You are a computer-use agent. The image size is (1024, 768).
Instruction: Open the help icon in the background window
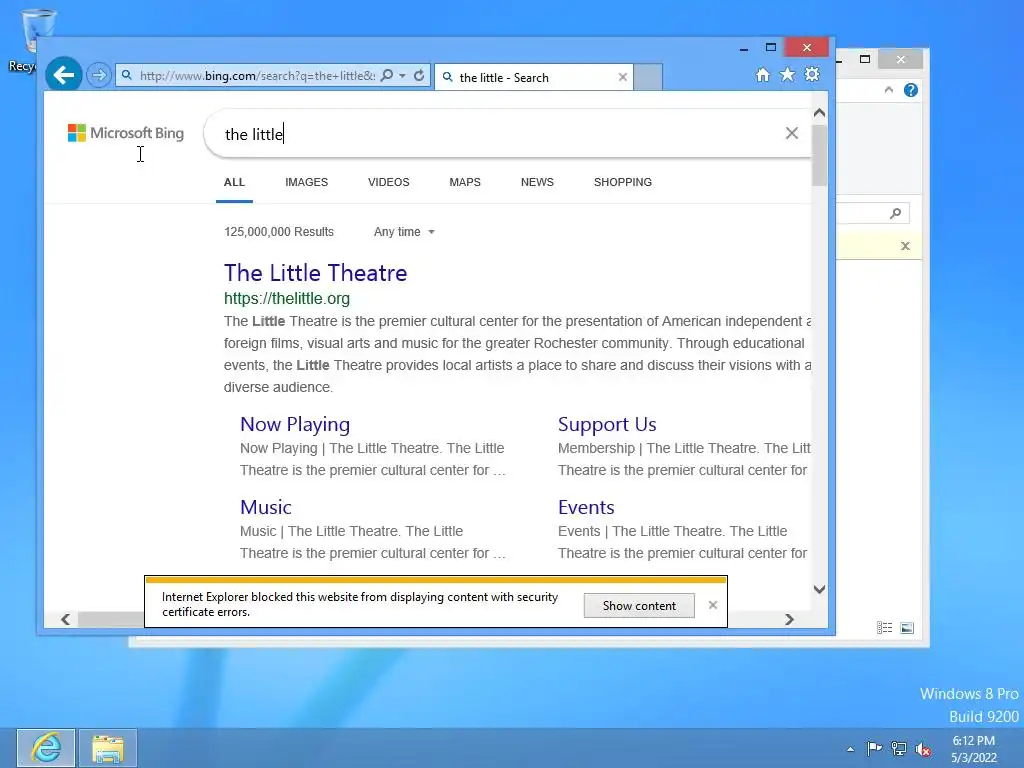pyautogui.click(x=910, y=90)
